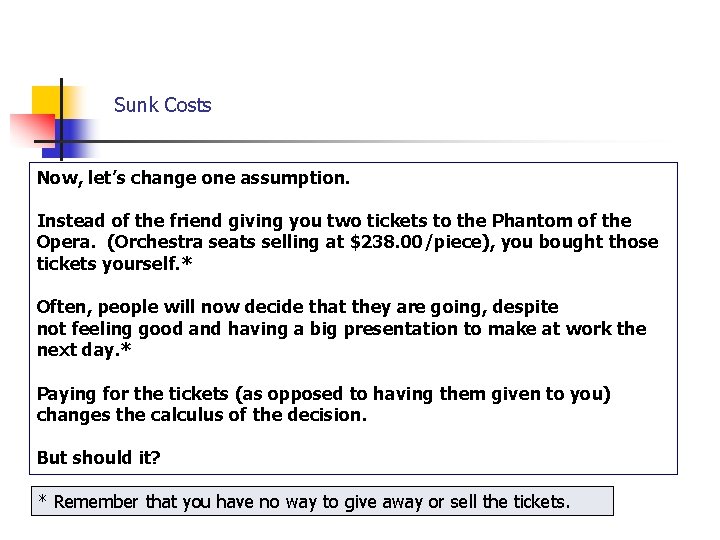The image size is (720, 540).
Task: Click the red square in logo
Action: coord(32,129)
